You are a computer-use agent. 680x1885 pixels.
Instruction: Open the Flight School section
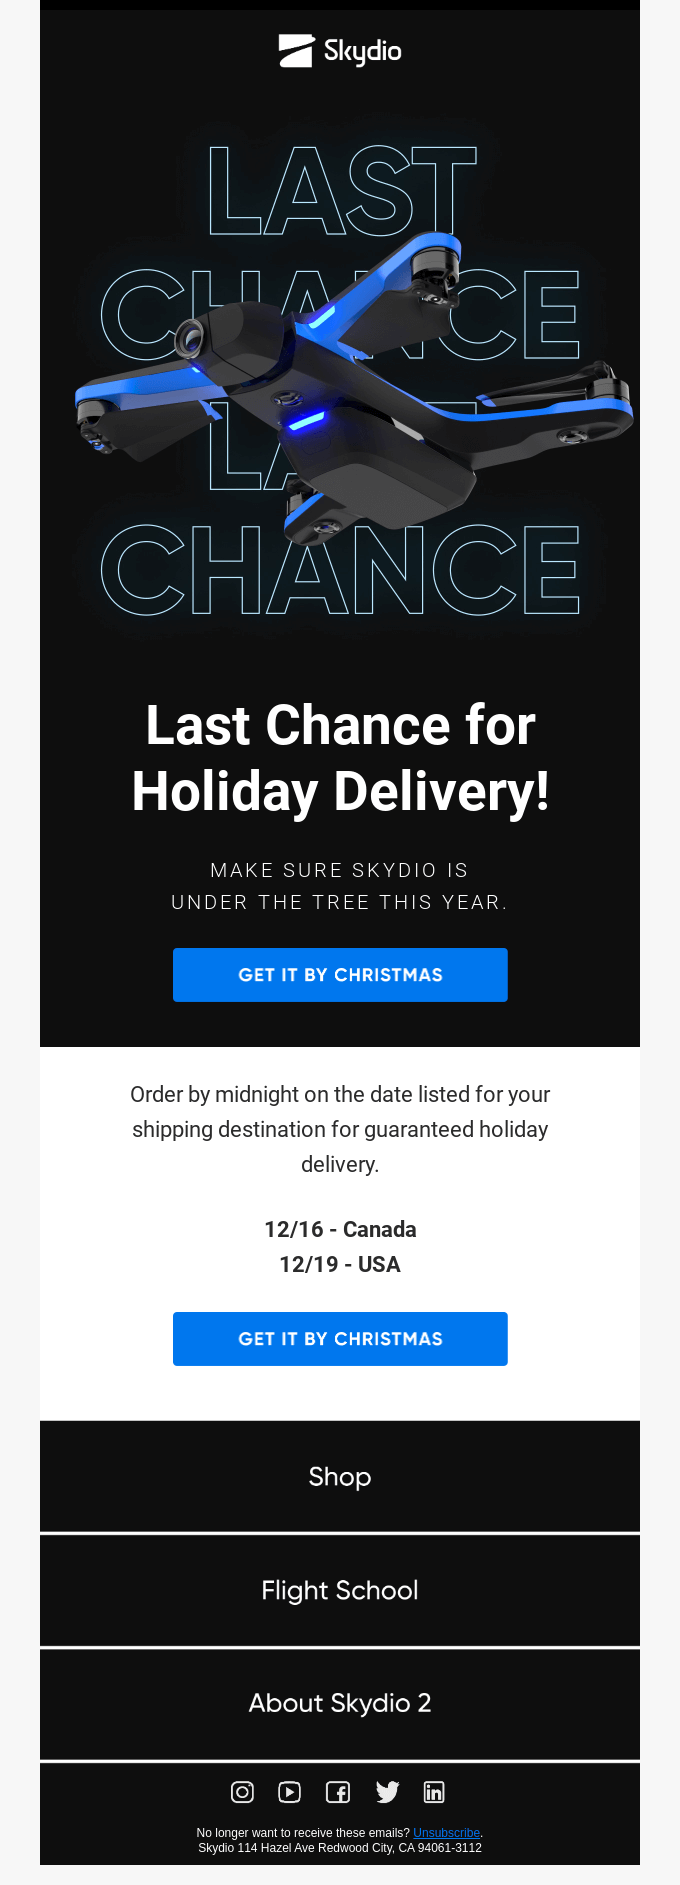coord(340,1590)
